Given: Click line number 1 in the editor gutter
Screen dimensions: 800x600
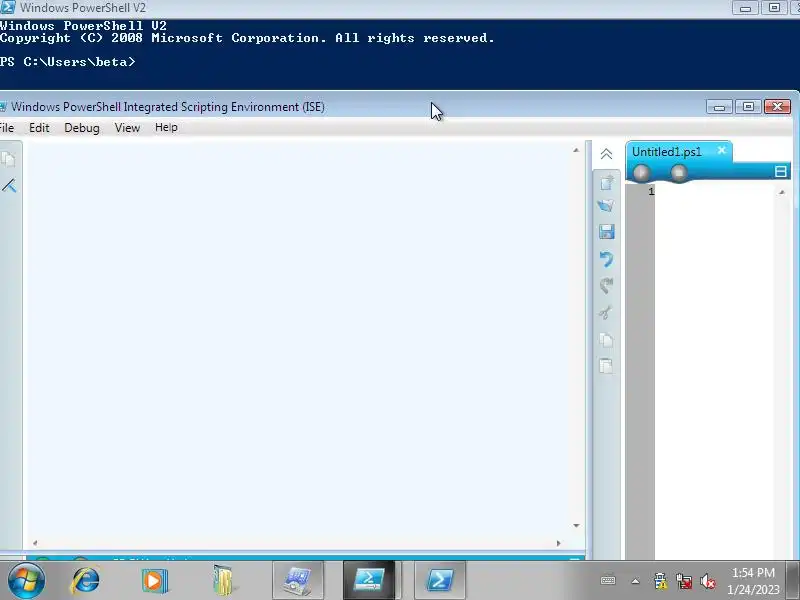Looking at the screenshot, I should (x=651, y=191).
